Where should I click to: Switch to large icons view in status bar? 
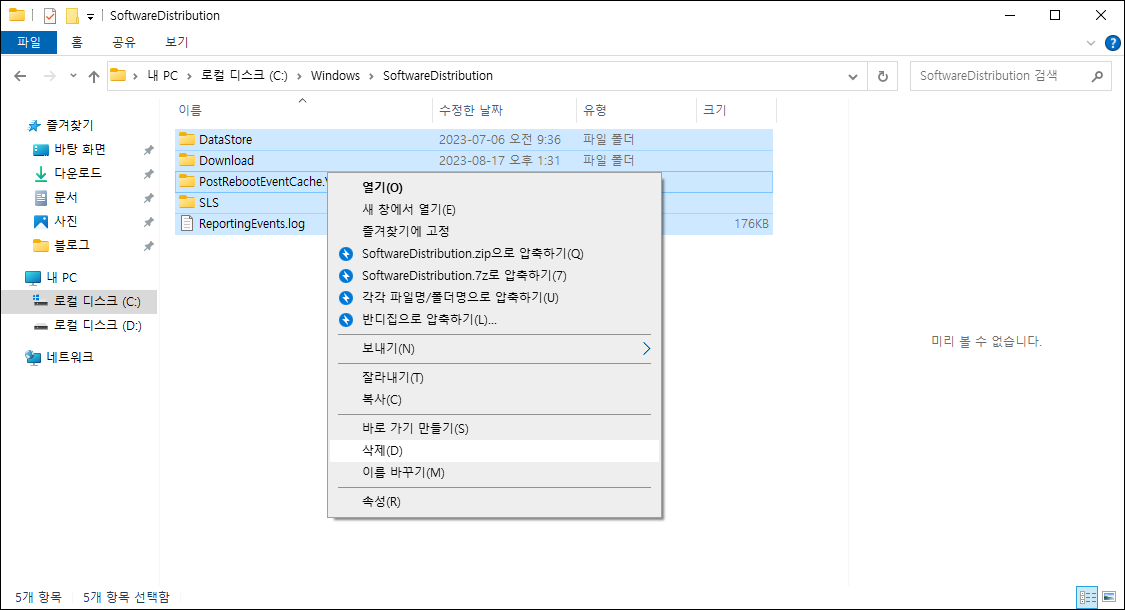pyautogui.click(x=1109, y=597)
